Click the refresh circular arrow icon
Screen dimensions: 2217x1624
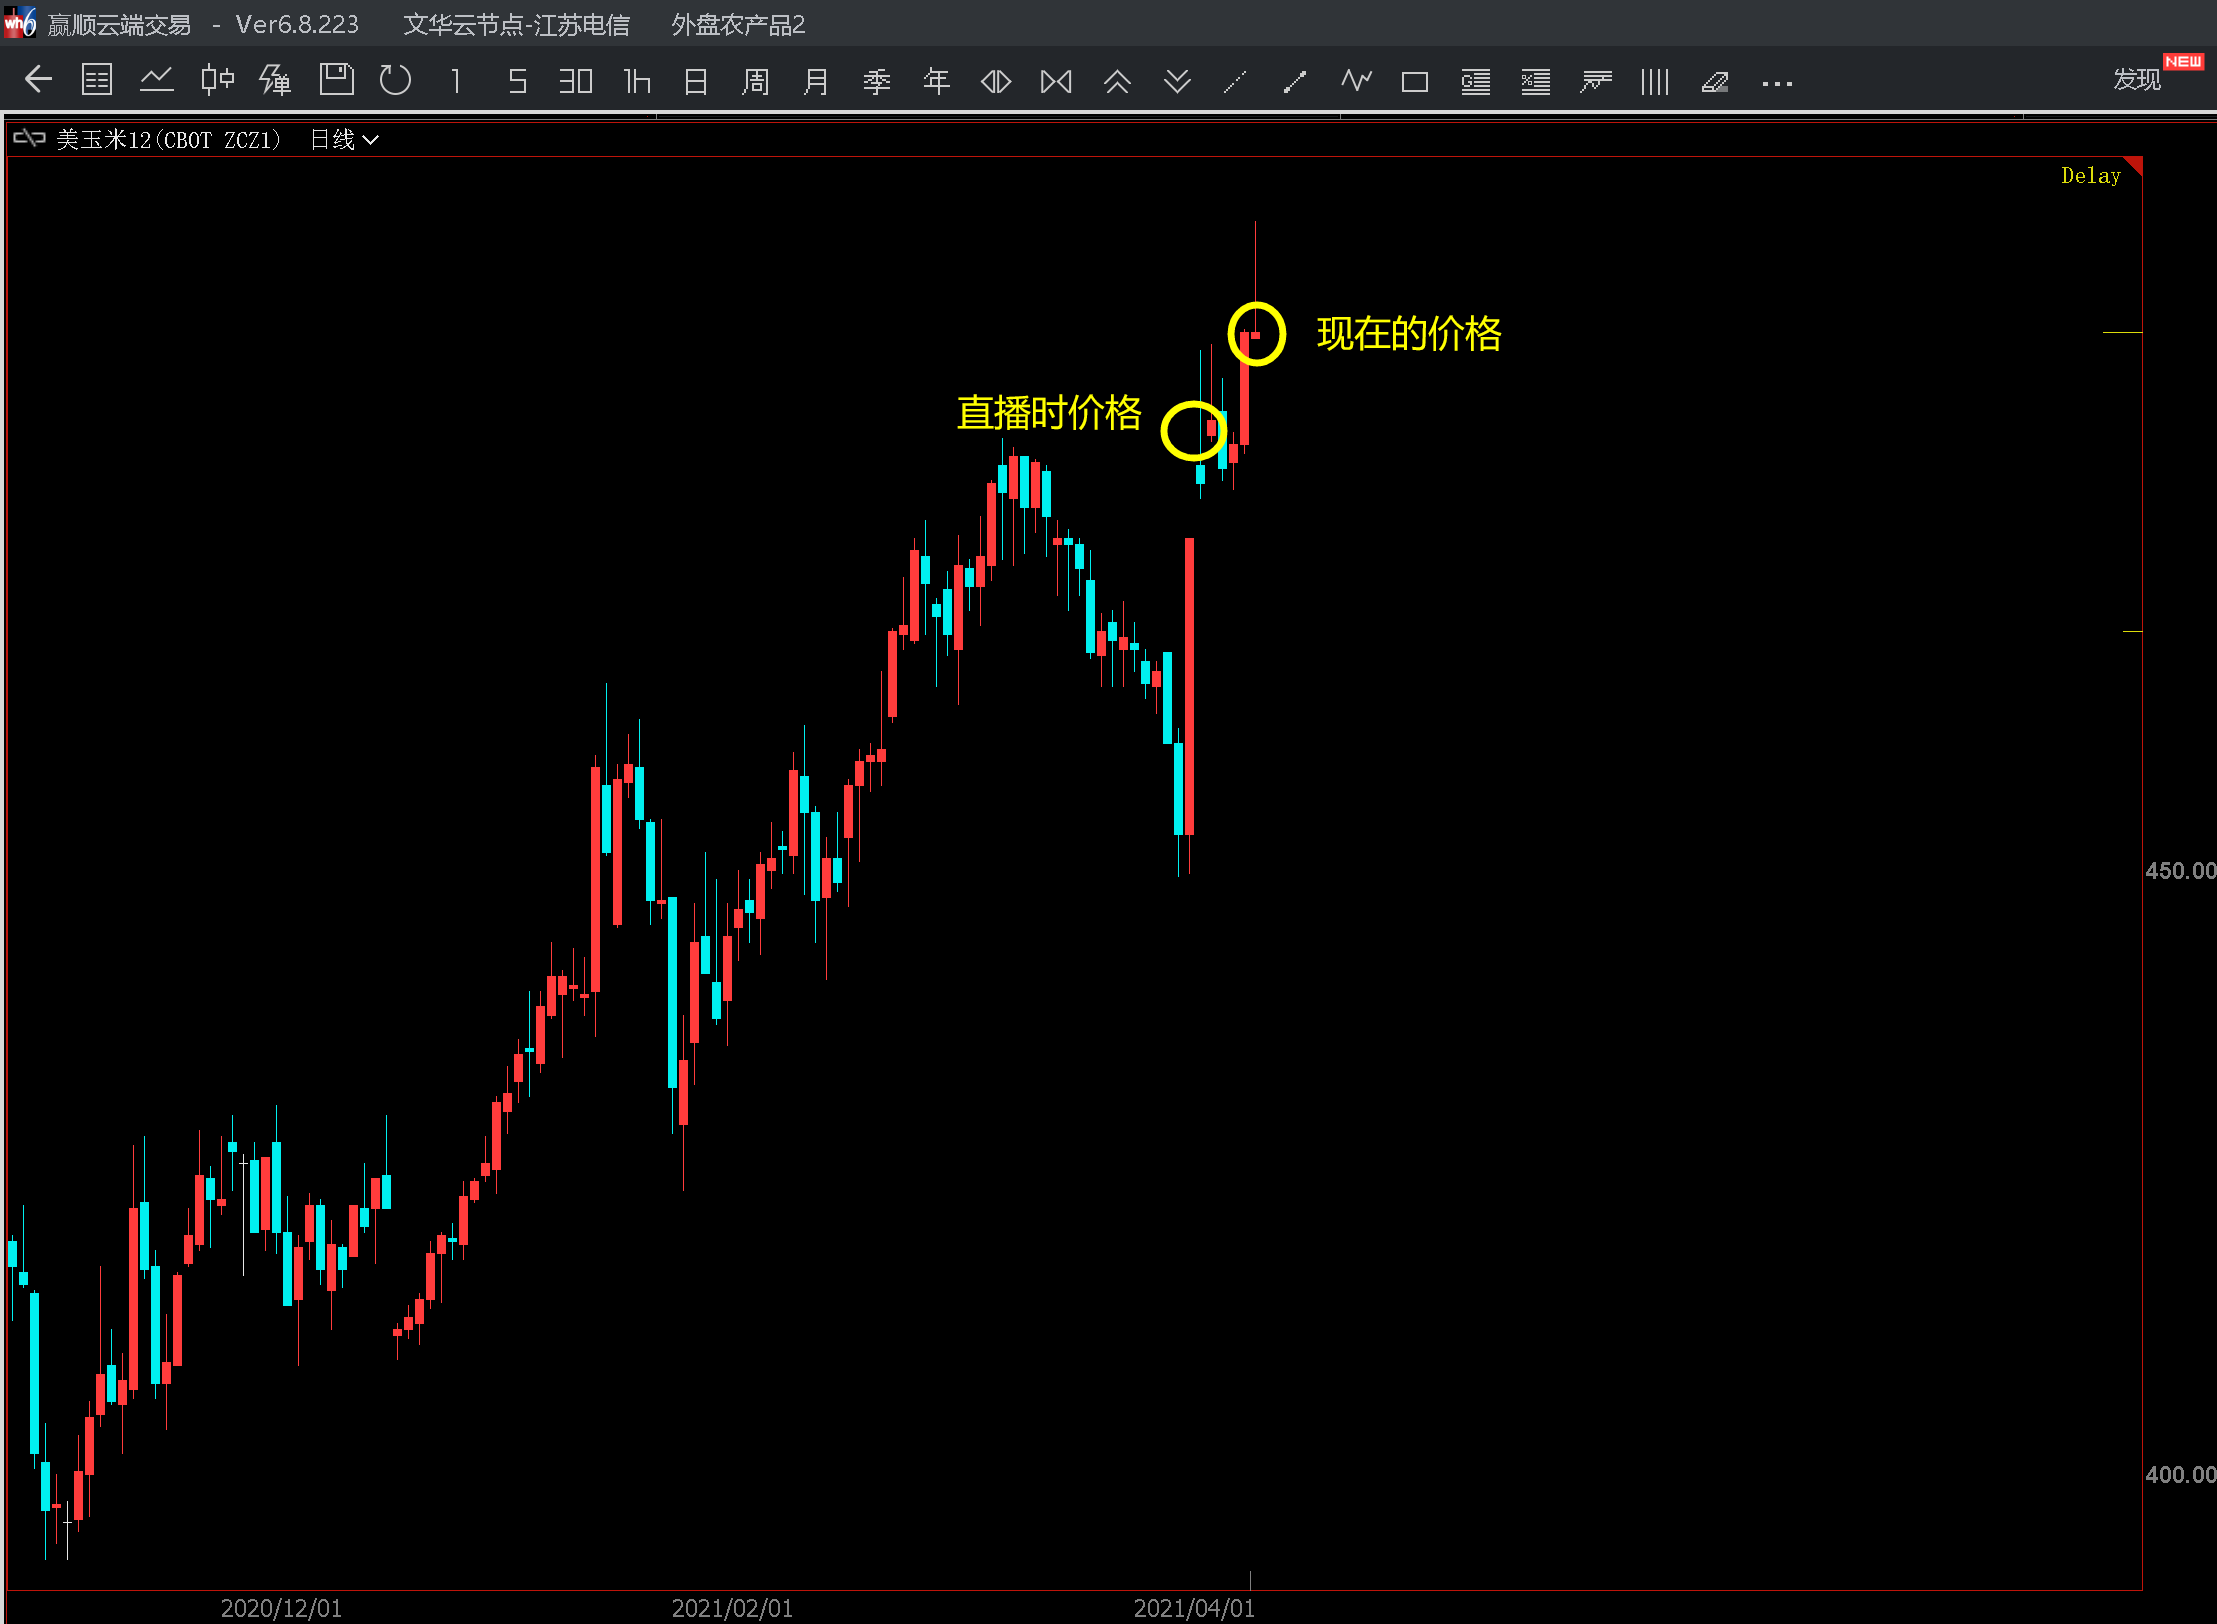[x=395, y=79]
